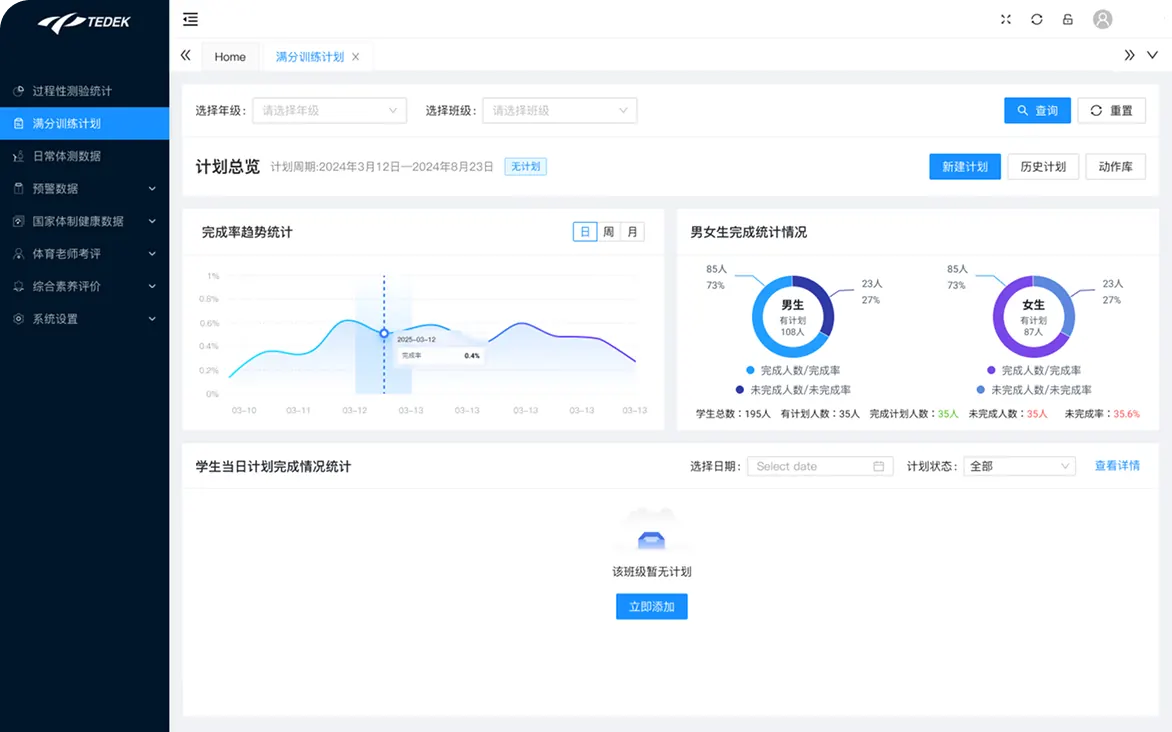Click the TEDEK logo
Screen dimensions: 1172x732
(x=84, y=22)
